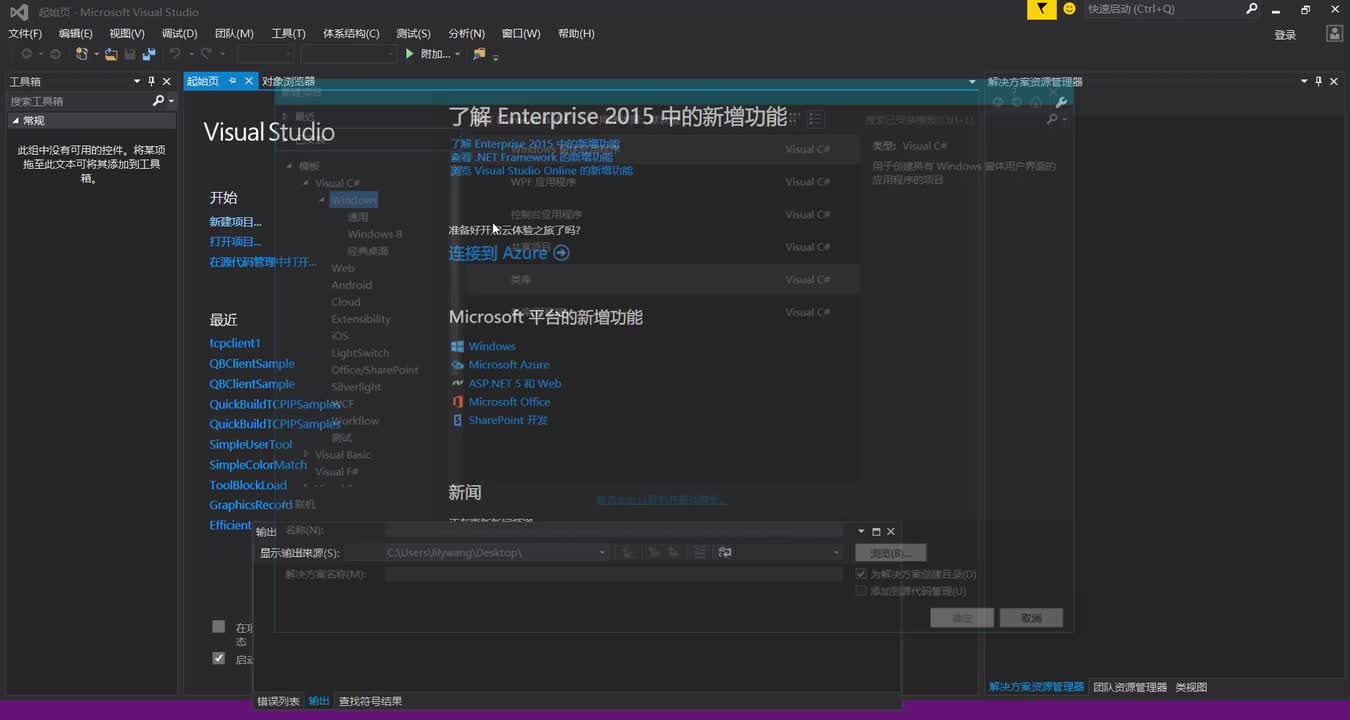The width and height of the screenshot is (1350, 720).
Task: Toggle the unchecked checkbox on start page
Action: [219, 626]
